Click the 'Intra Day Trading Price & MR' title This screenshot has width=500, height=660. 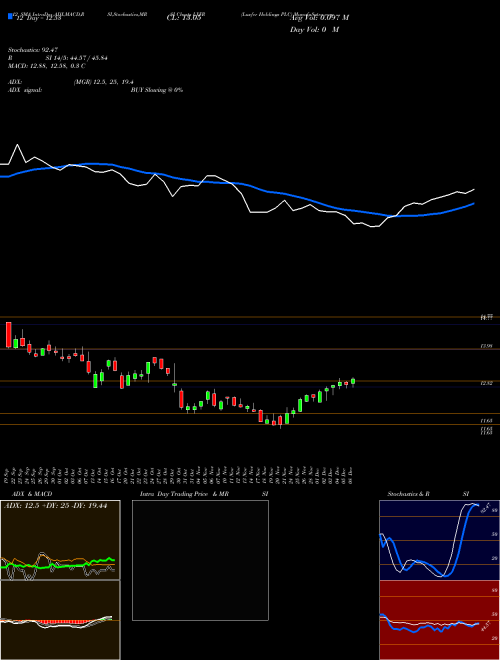184,494
